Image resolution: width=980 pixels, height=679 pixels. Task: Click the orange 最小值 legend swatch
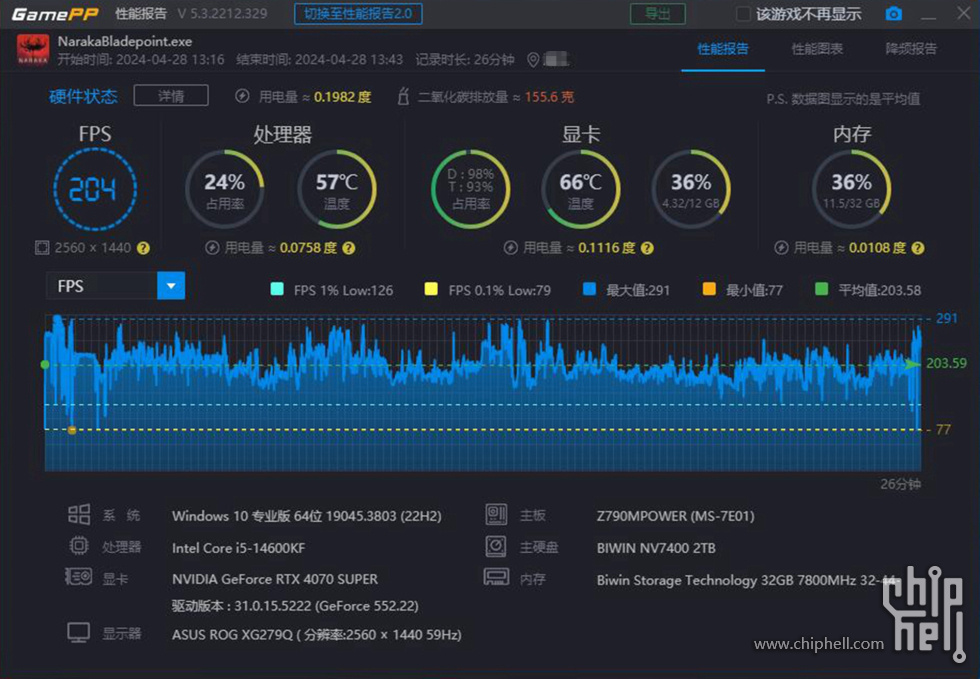(x=709, y=289)
